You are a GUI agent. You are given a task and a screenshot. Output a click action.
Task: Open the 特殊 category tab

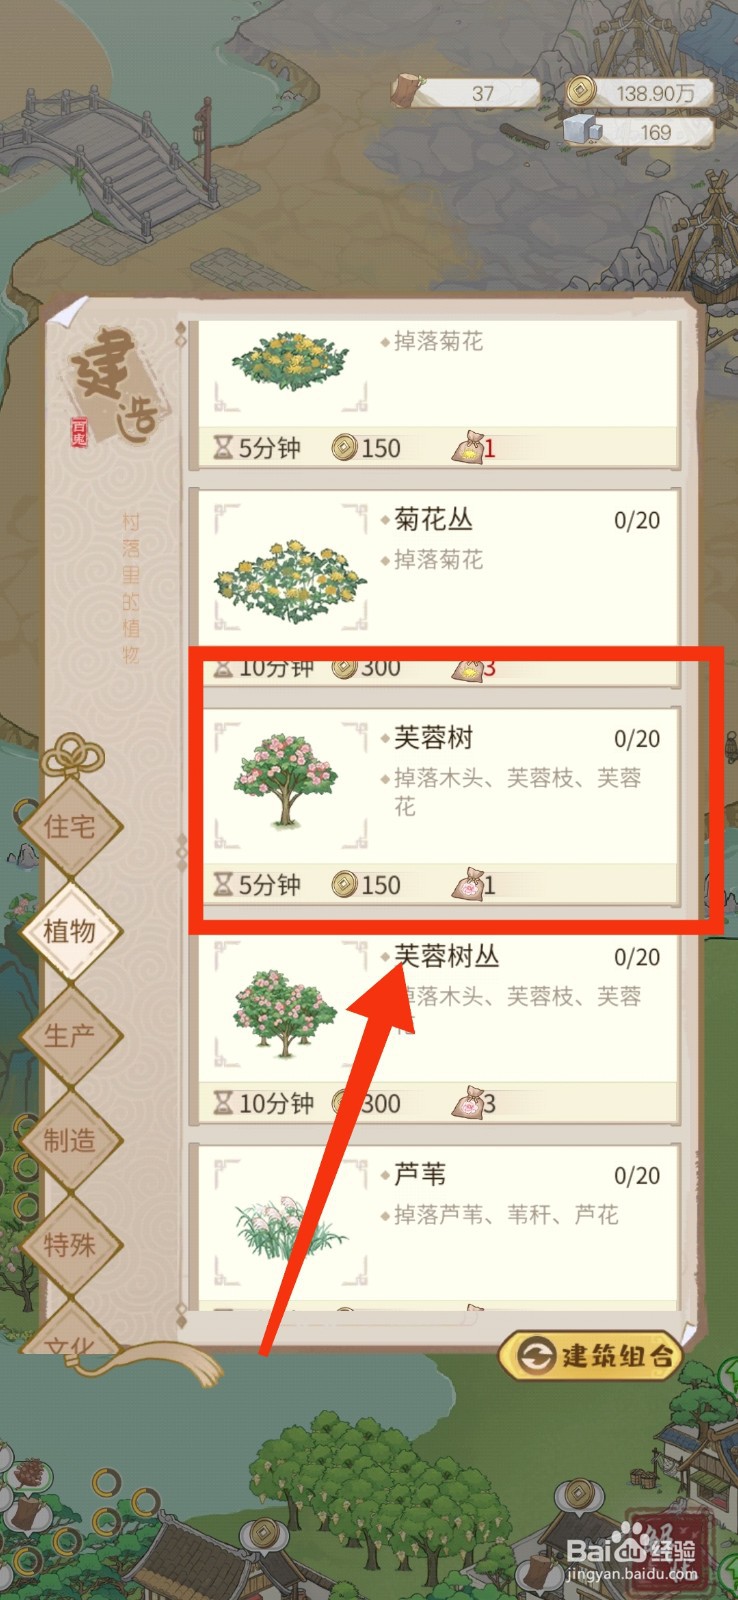(69, 1245)
